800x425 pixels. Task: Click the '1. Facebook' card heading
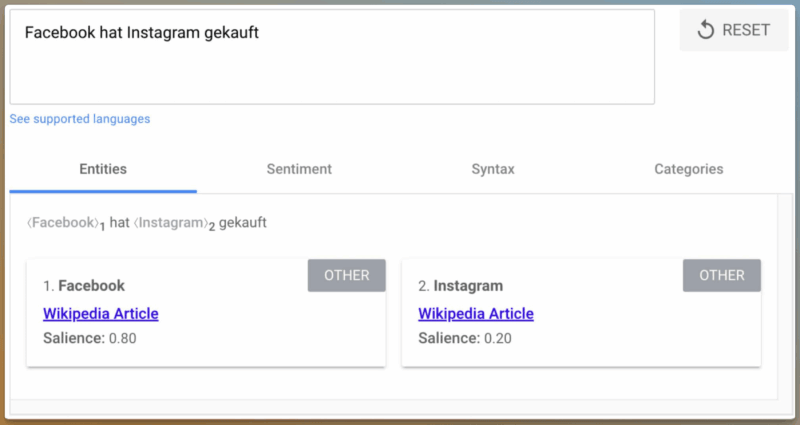point(84,286)
